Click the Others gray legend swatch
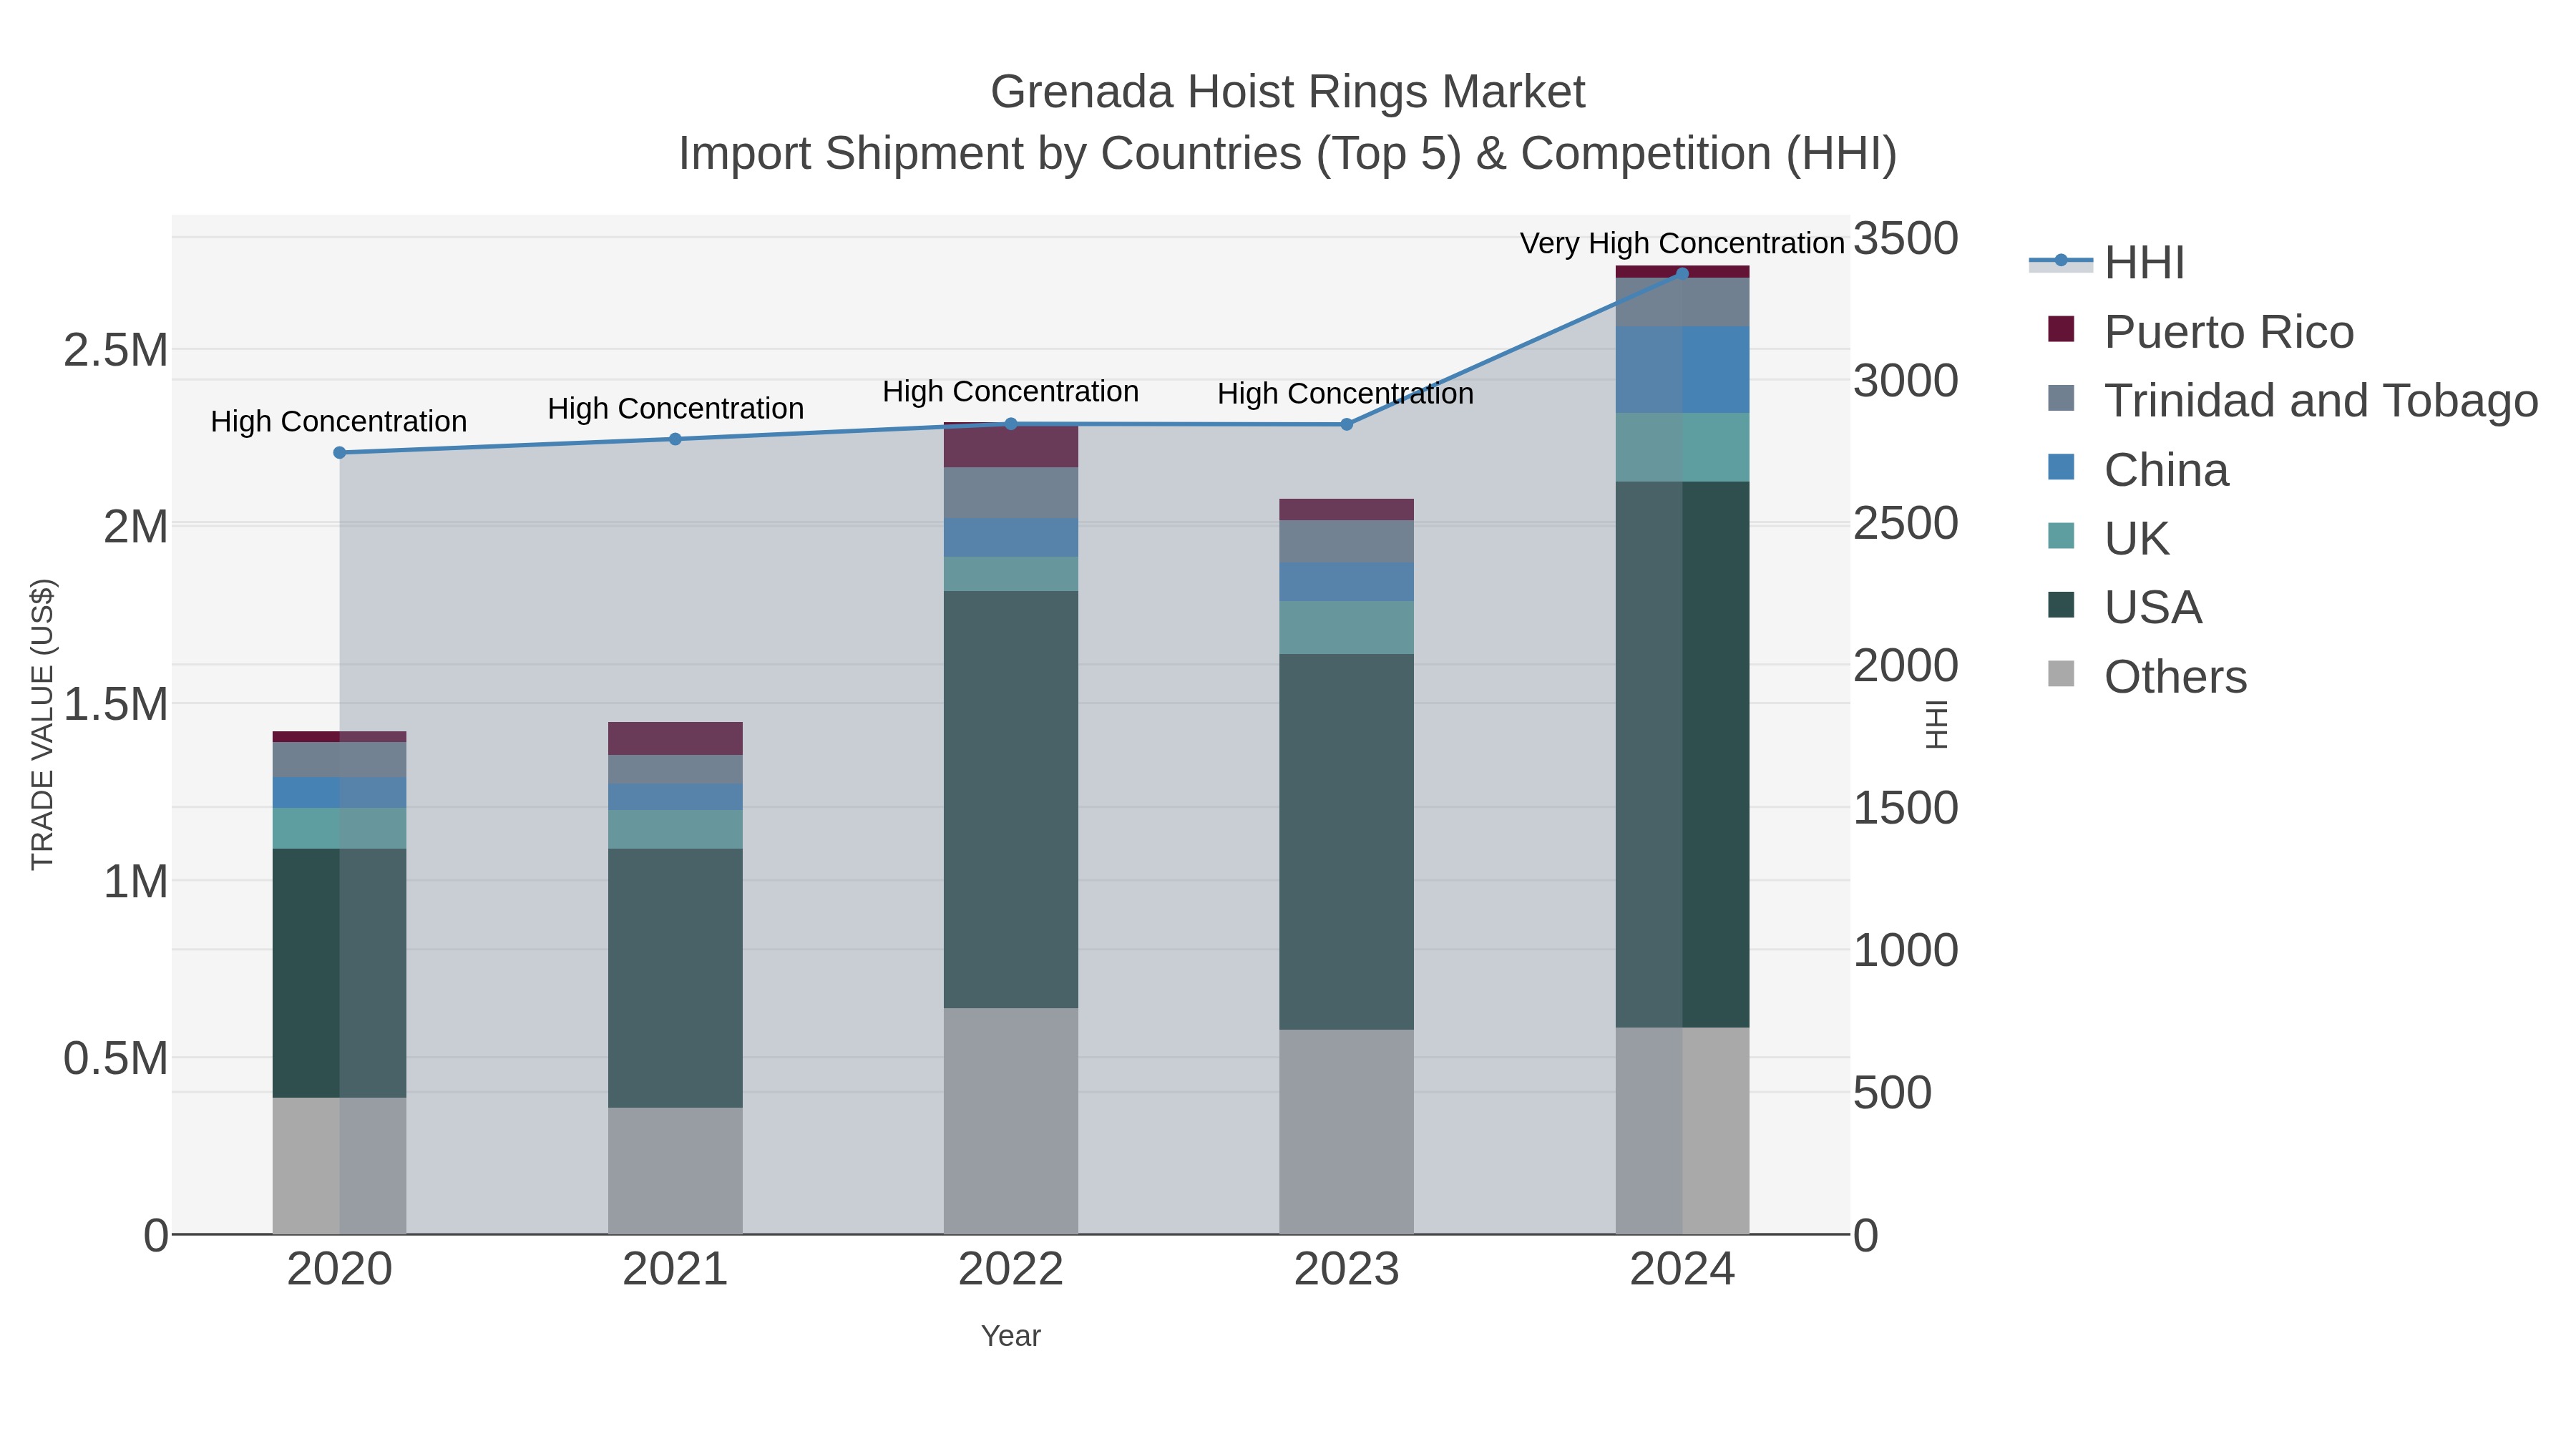 (x=2061, y=674)
